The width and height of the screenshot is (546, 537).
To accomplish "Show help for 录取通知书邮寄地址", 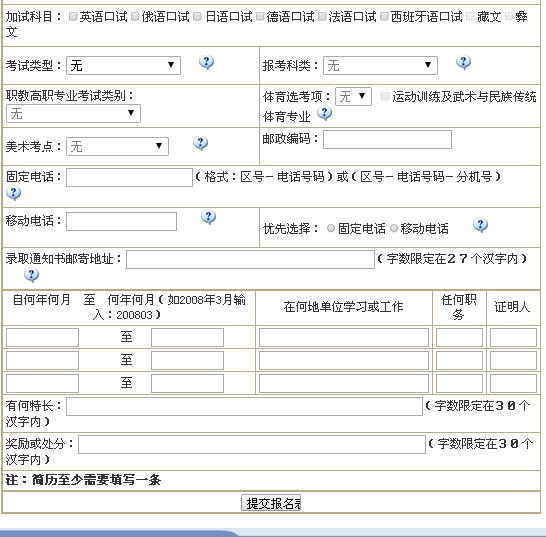I will 32,275.
